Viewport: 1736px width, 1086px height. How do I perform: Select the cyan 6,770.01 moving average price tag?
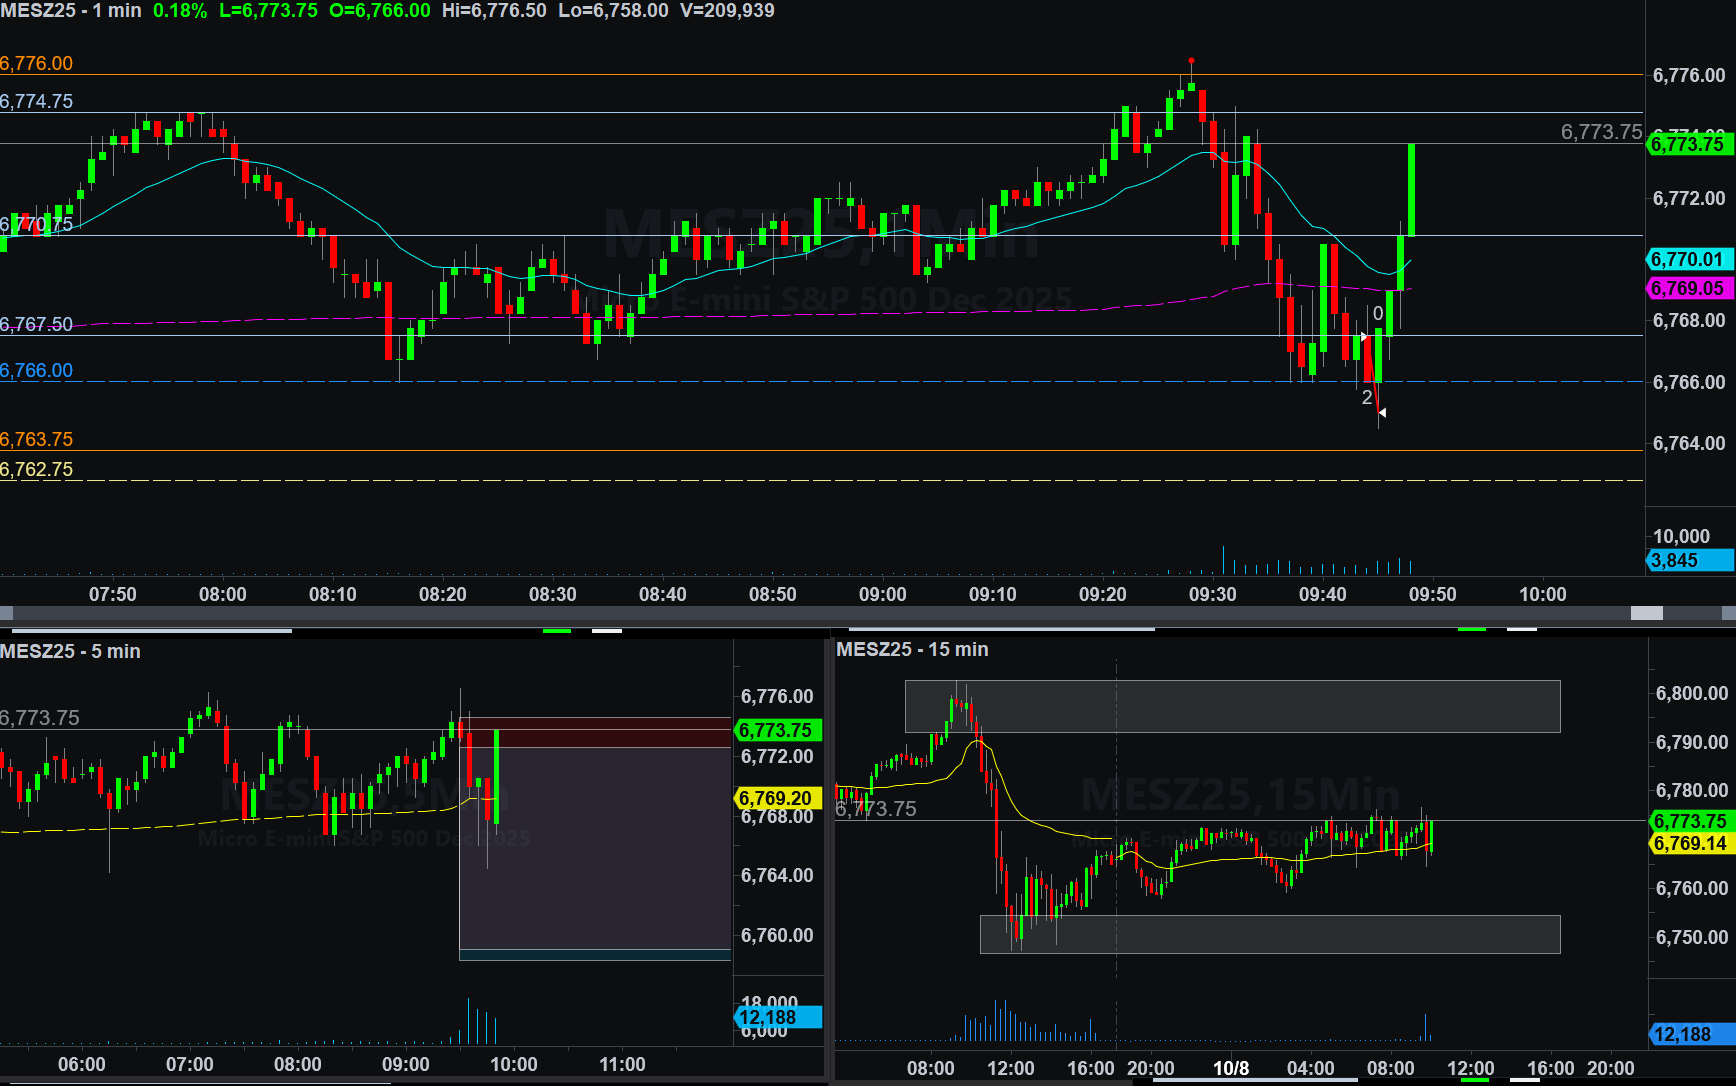[1688, 260]
